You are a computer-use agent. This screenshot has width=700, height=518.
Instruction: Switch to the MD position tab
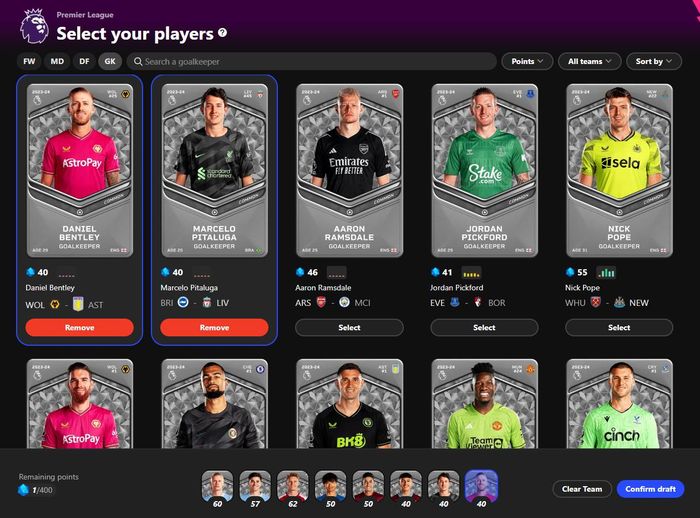[57, 61]
